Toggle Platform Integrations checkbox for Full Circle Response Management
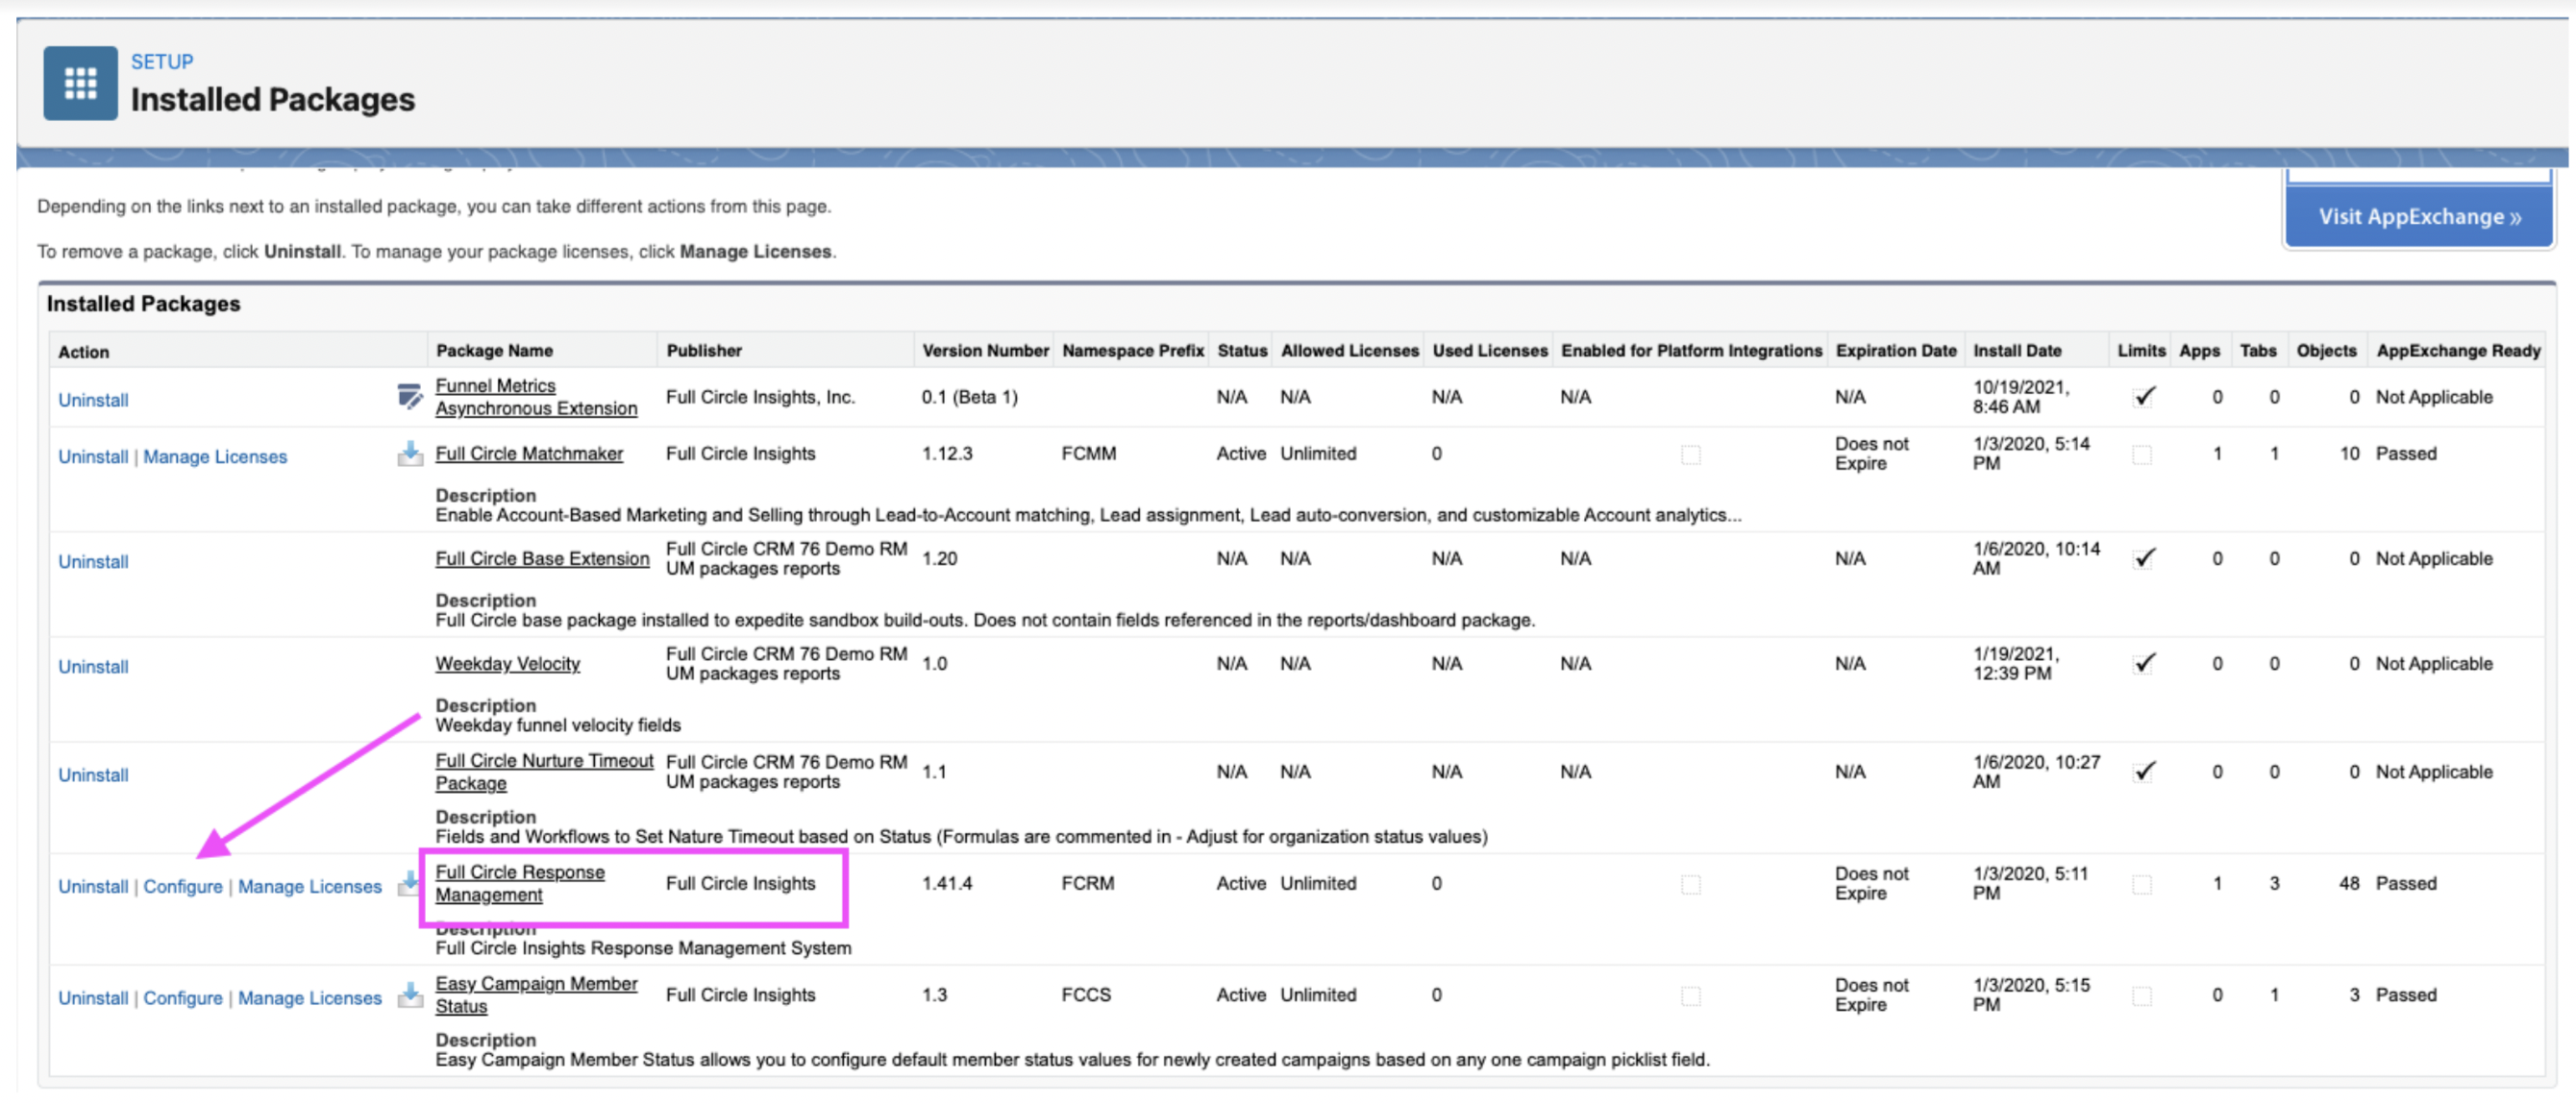Image resolution: width=2576 pixels, height=1105 pixels. point(1691,885)
